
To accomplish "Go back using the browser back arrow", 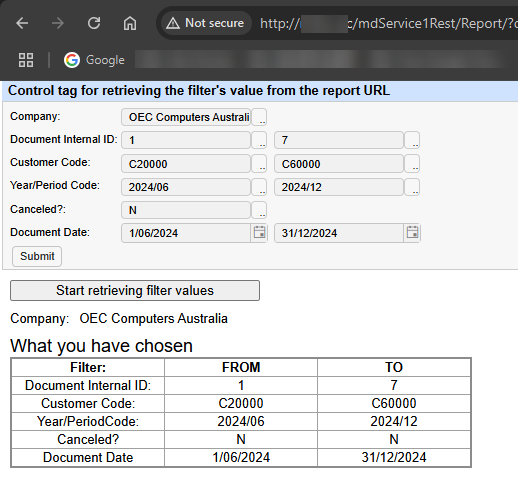I will pos(22,23).
